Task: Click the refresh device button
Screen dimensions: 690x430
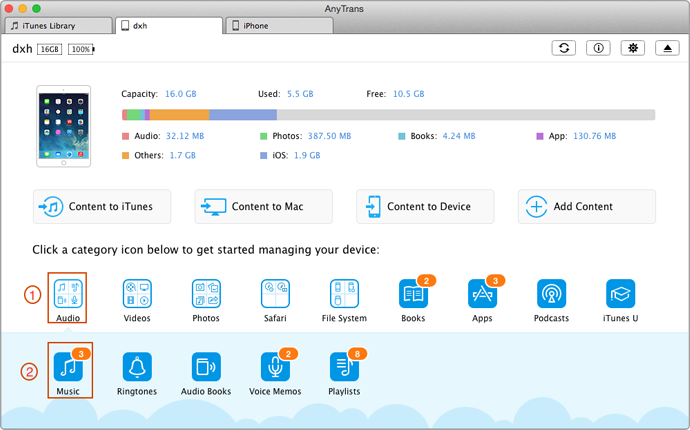Action: point(564,48)
